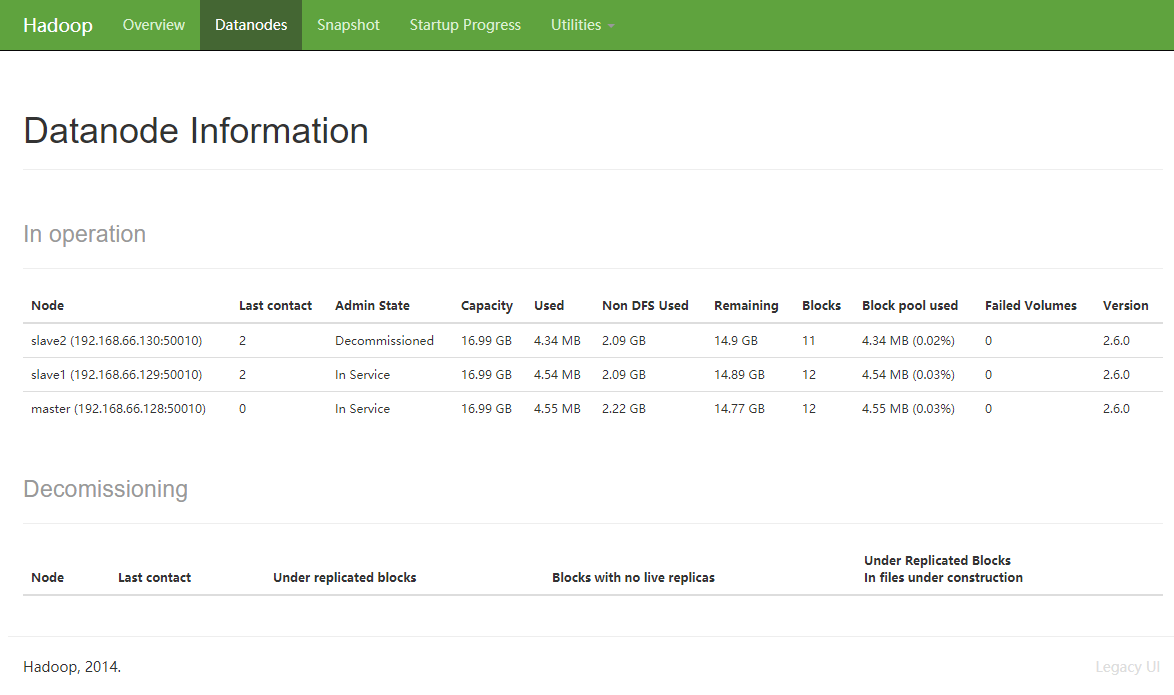Click the Capacity column header
Viewport: 1174px width, 695px height.
487,306
